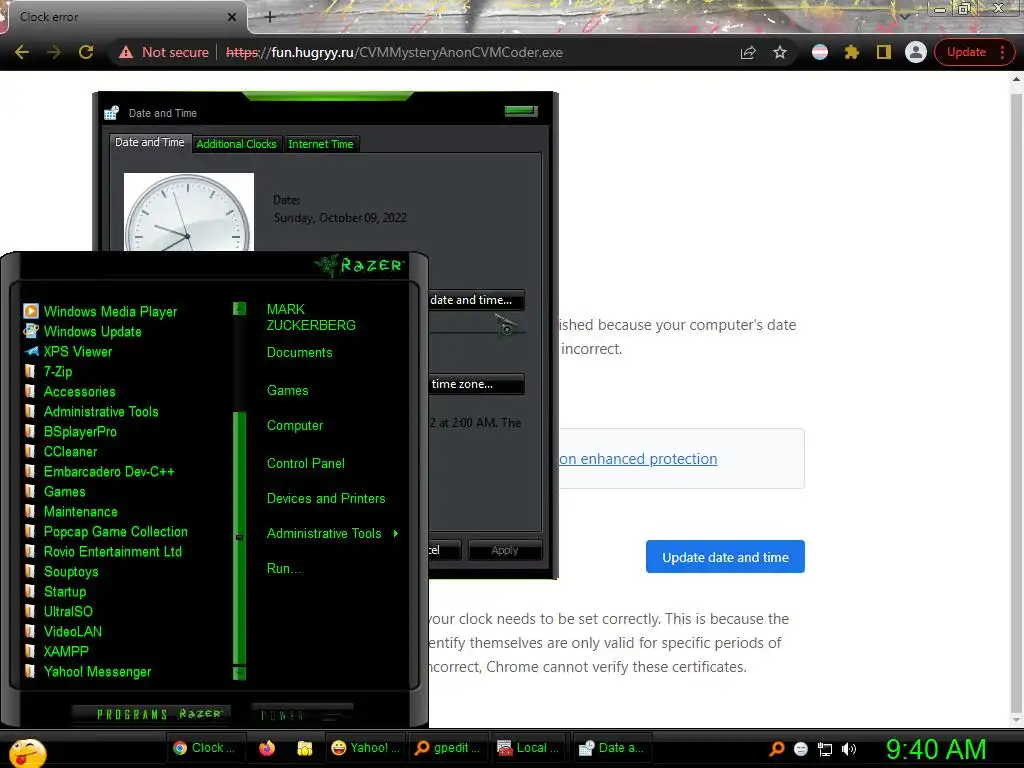Open Games in start menu right pane
The image size is (1024, 768).
point(287,391)
